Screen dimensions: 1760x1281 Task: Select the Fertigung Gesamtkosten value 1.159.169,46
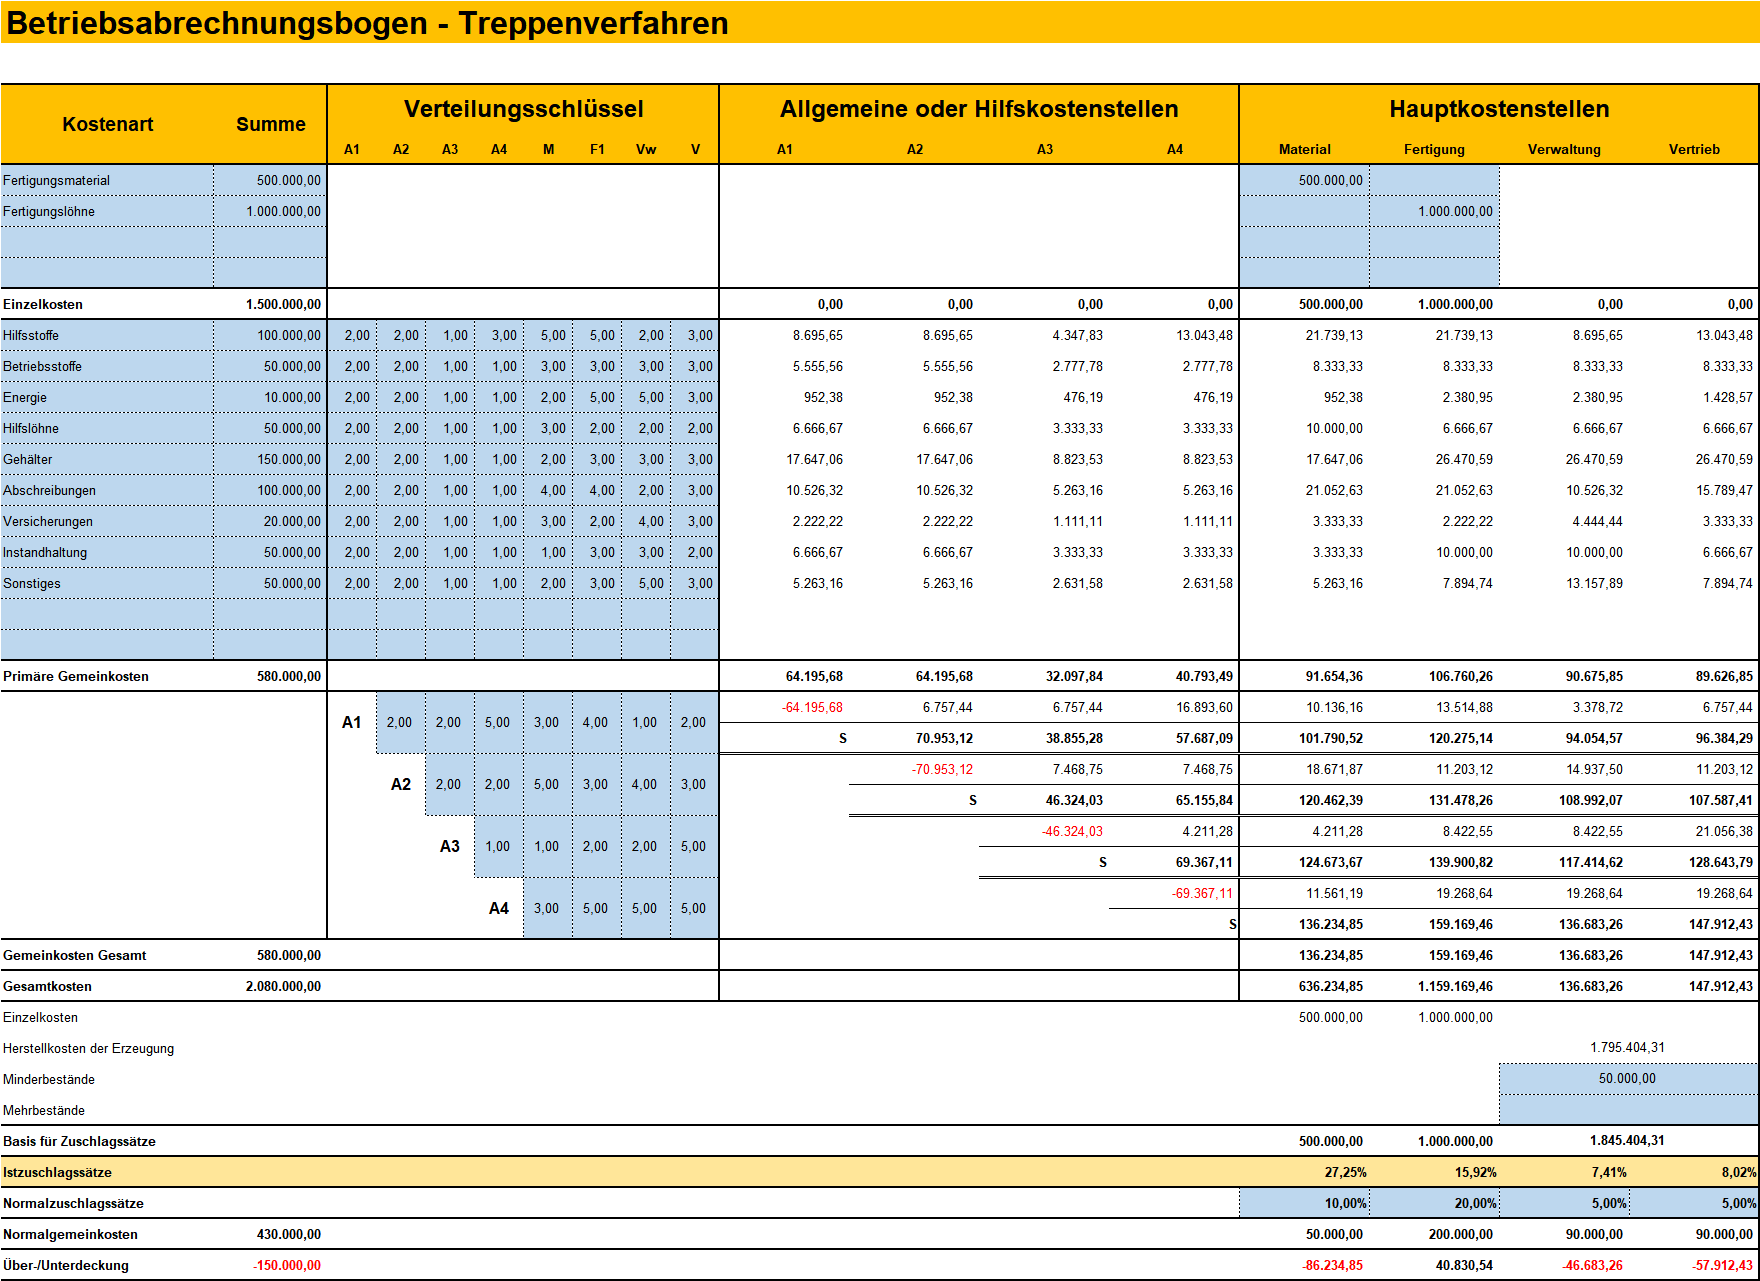coord(1455,986)
